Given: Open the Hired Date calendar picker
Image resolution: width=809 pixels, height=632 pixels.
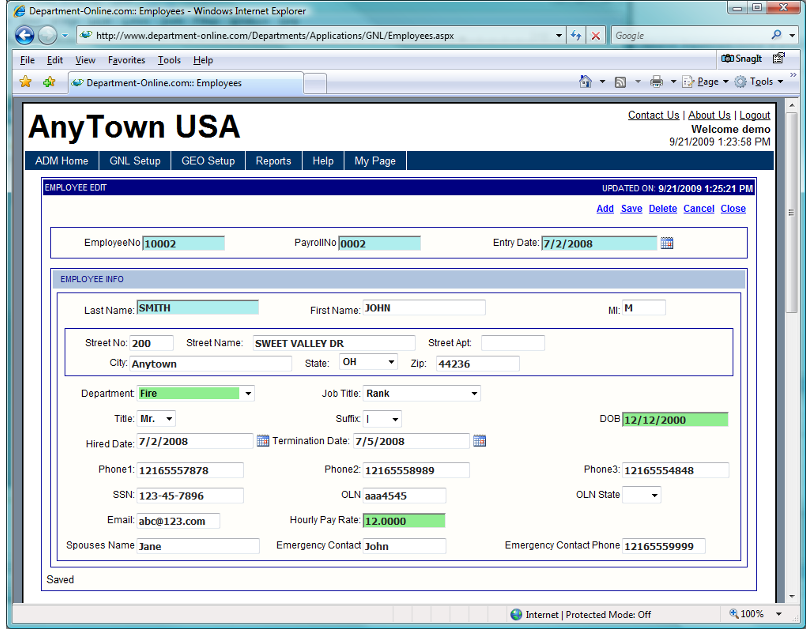Looking at the screenshot, I should pyautogui.click(x=263, y=441).
